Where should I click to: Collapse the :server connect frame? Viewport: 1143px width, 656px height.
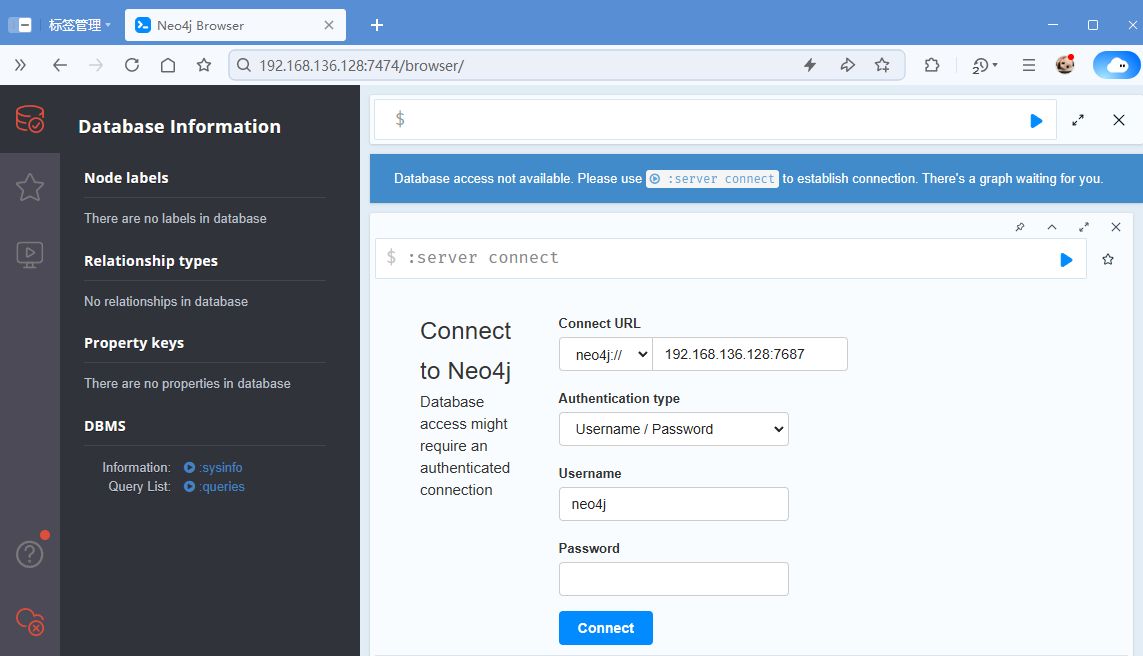pyautogui.click(x=1052, y=227)
